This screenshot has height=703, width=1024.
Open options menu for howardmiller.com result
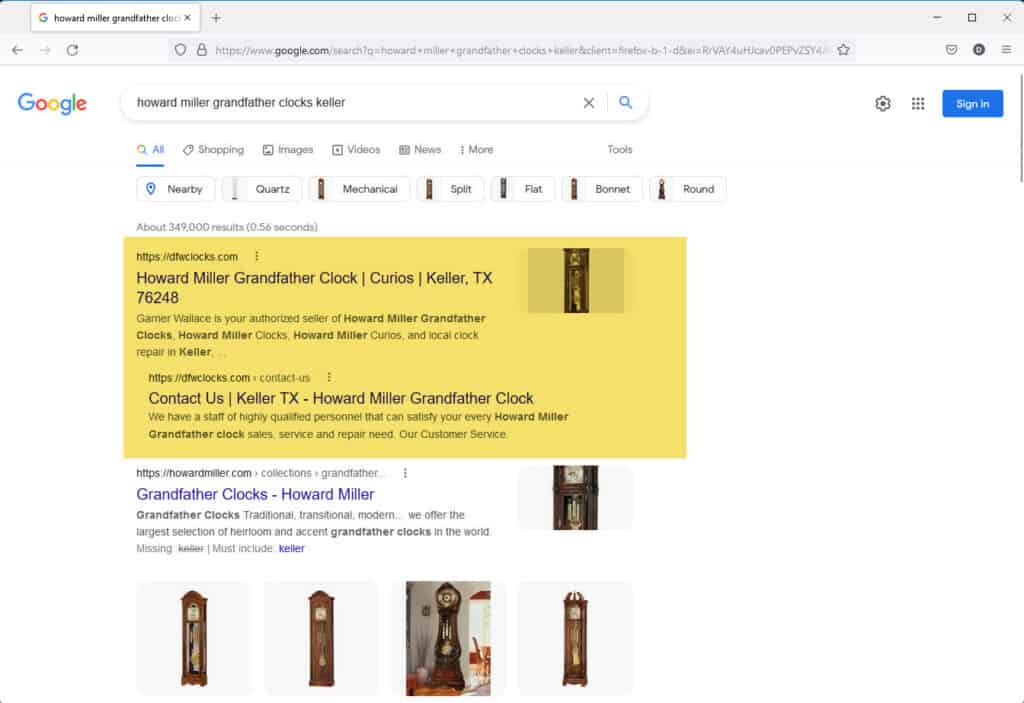(405, 472)
